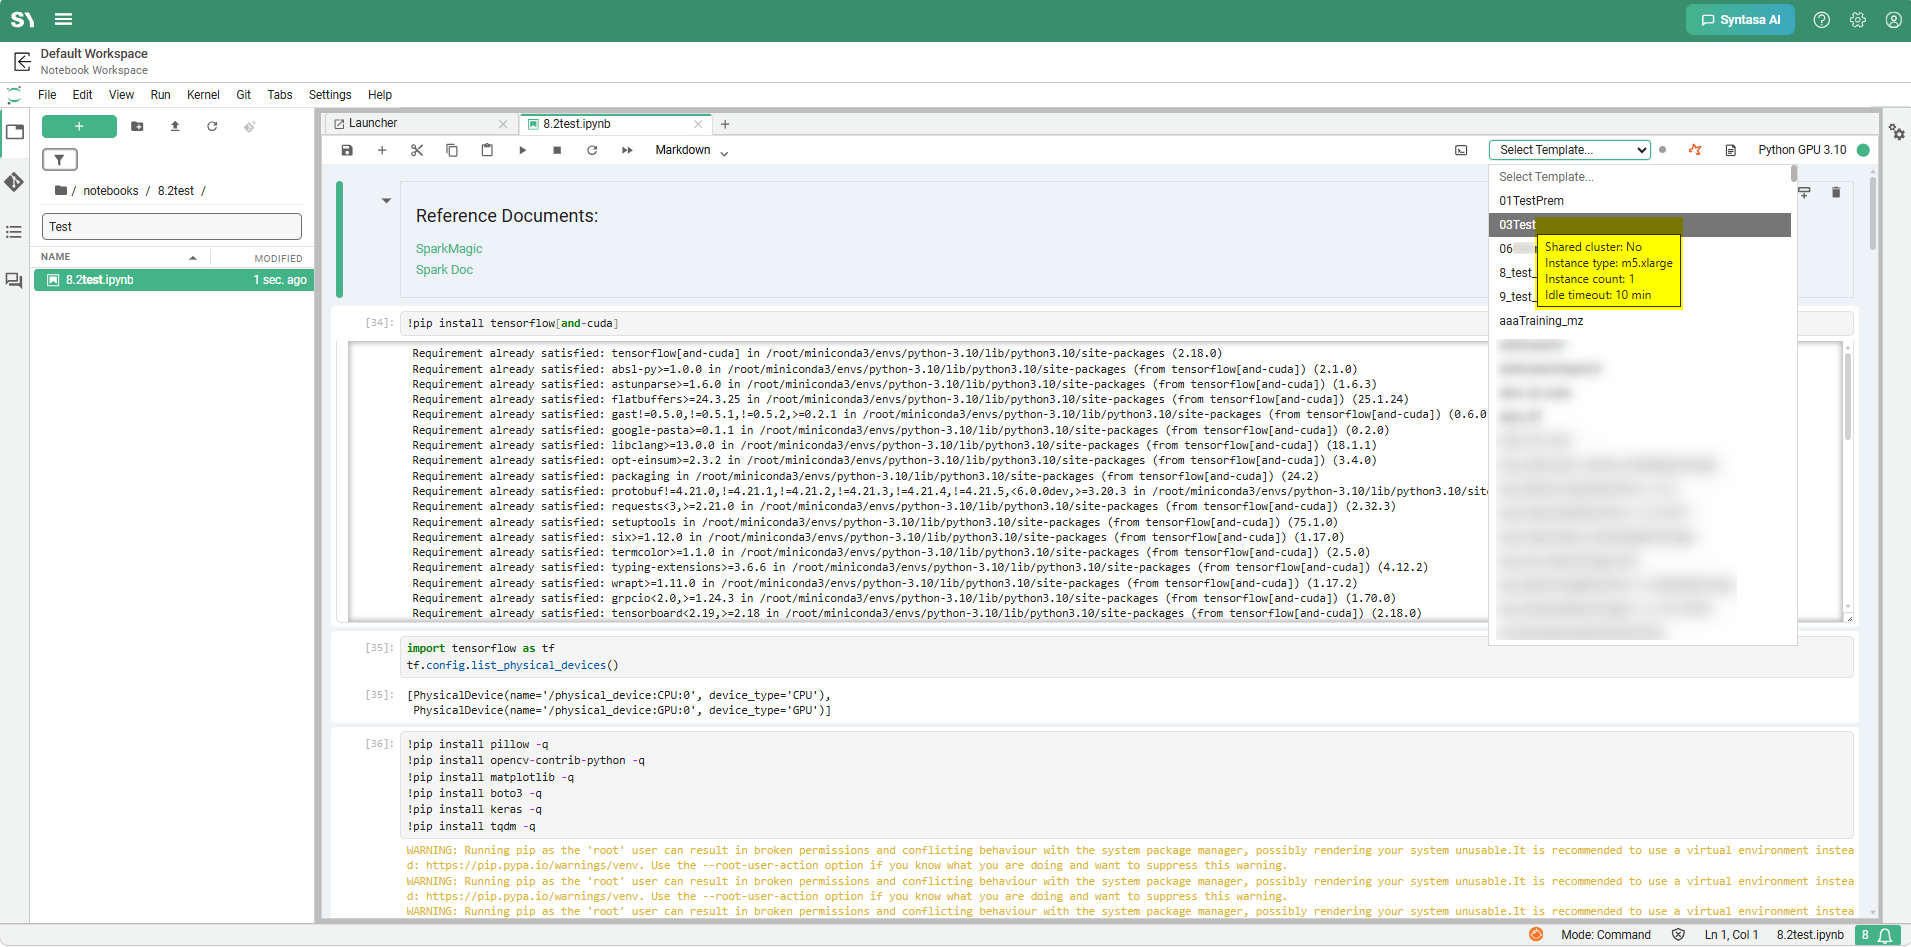Viewport: 1911px width, 947px height.
Task: Upload files using the upload arrow icon
Action: pos(175,126)
